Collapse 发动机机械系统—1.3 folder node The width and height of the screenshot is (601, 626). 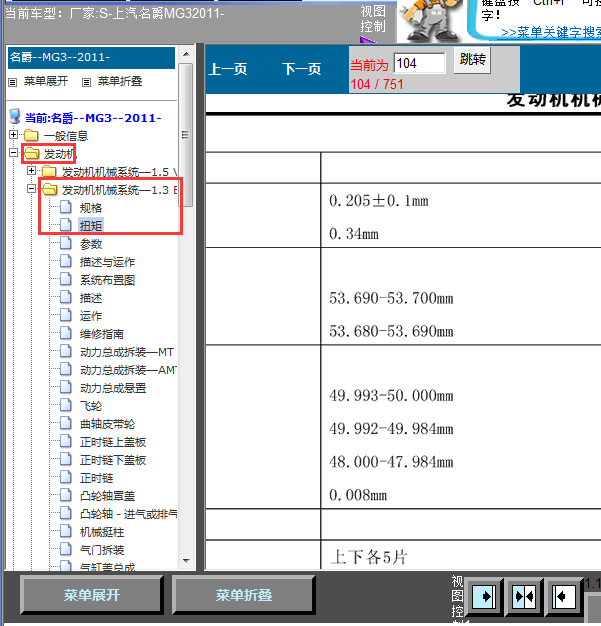tap(32, 189)
